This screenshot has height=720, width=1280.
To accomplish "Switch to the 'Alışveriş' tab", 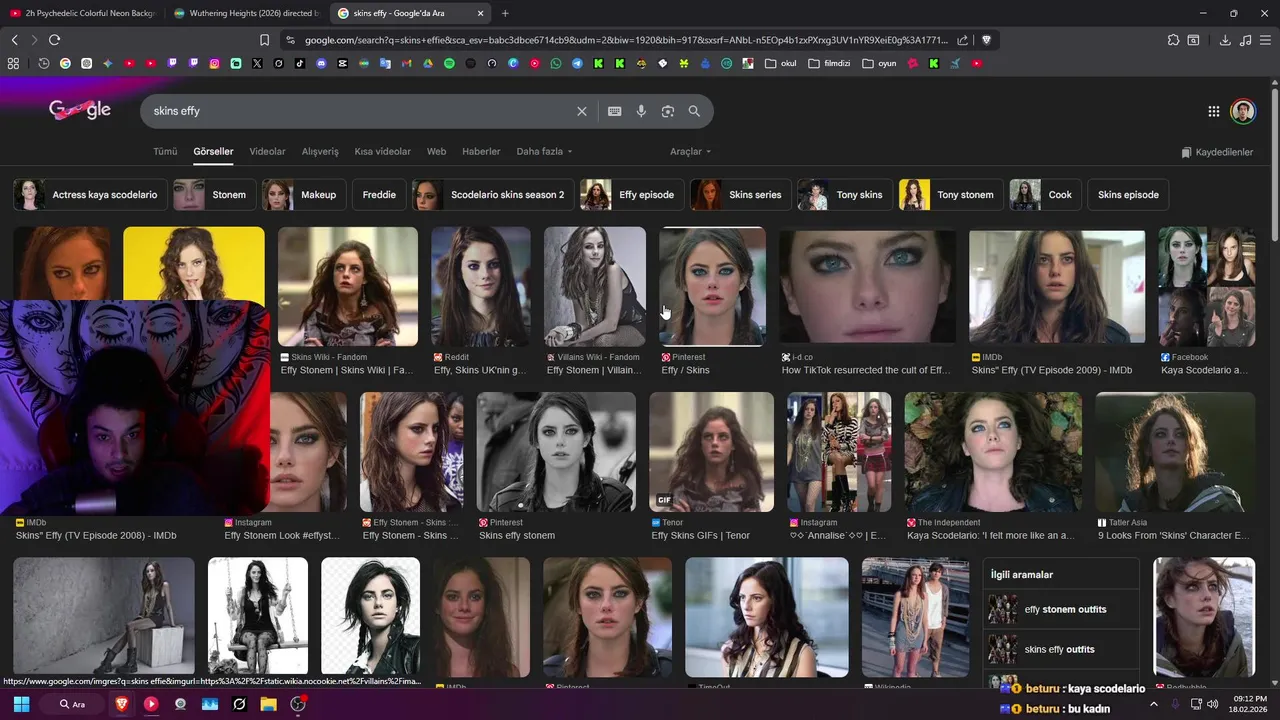I will point(320,152).
